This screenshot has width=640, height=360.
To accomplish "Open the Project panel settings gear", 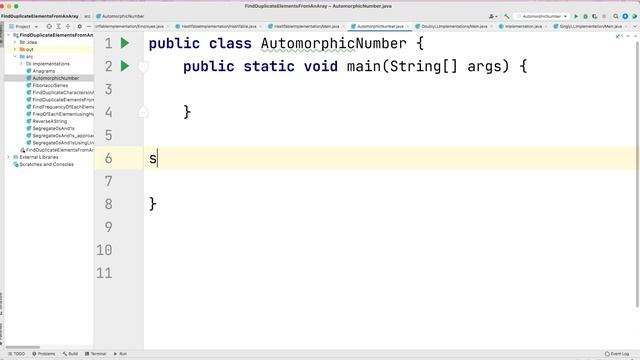I will click(79, 26).
